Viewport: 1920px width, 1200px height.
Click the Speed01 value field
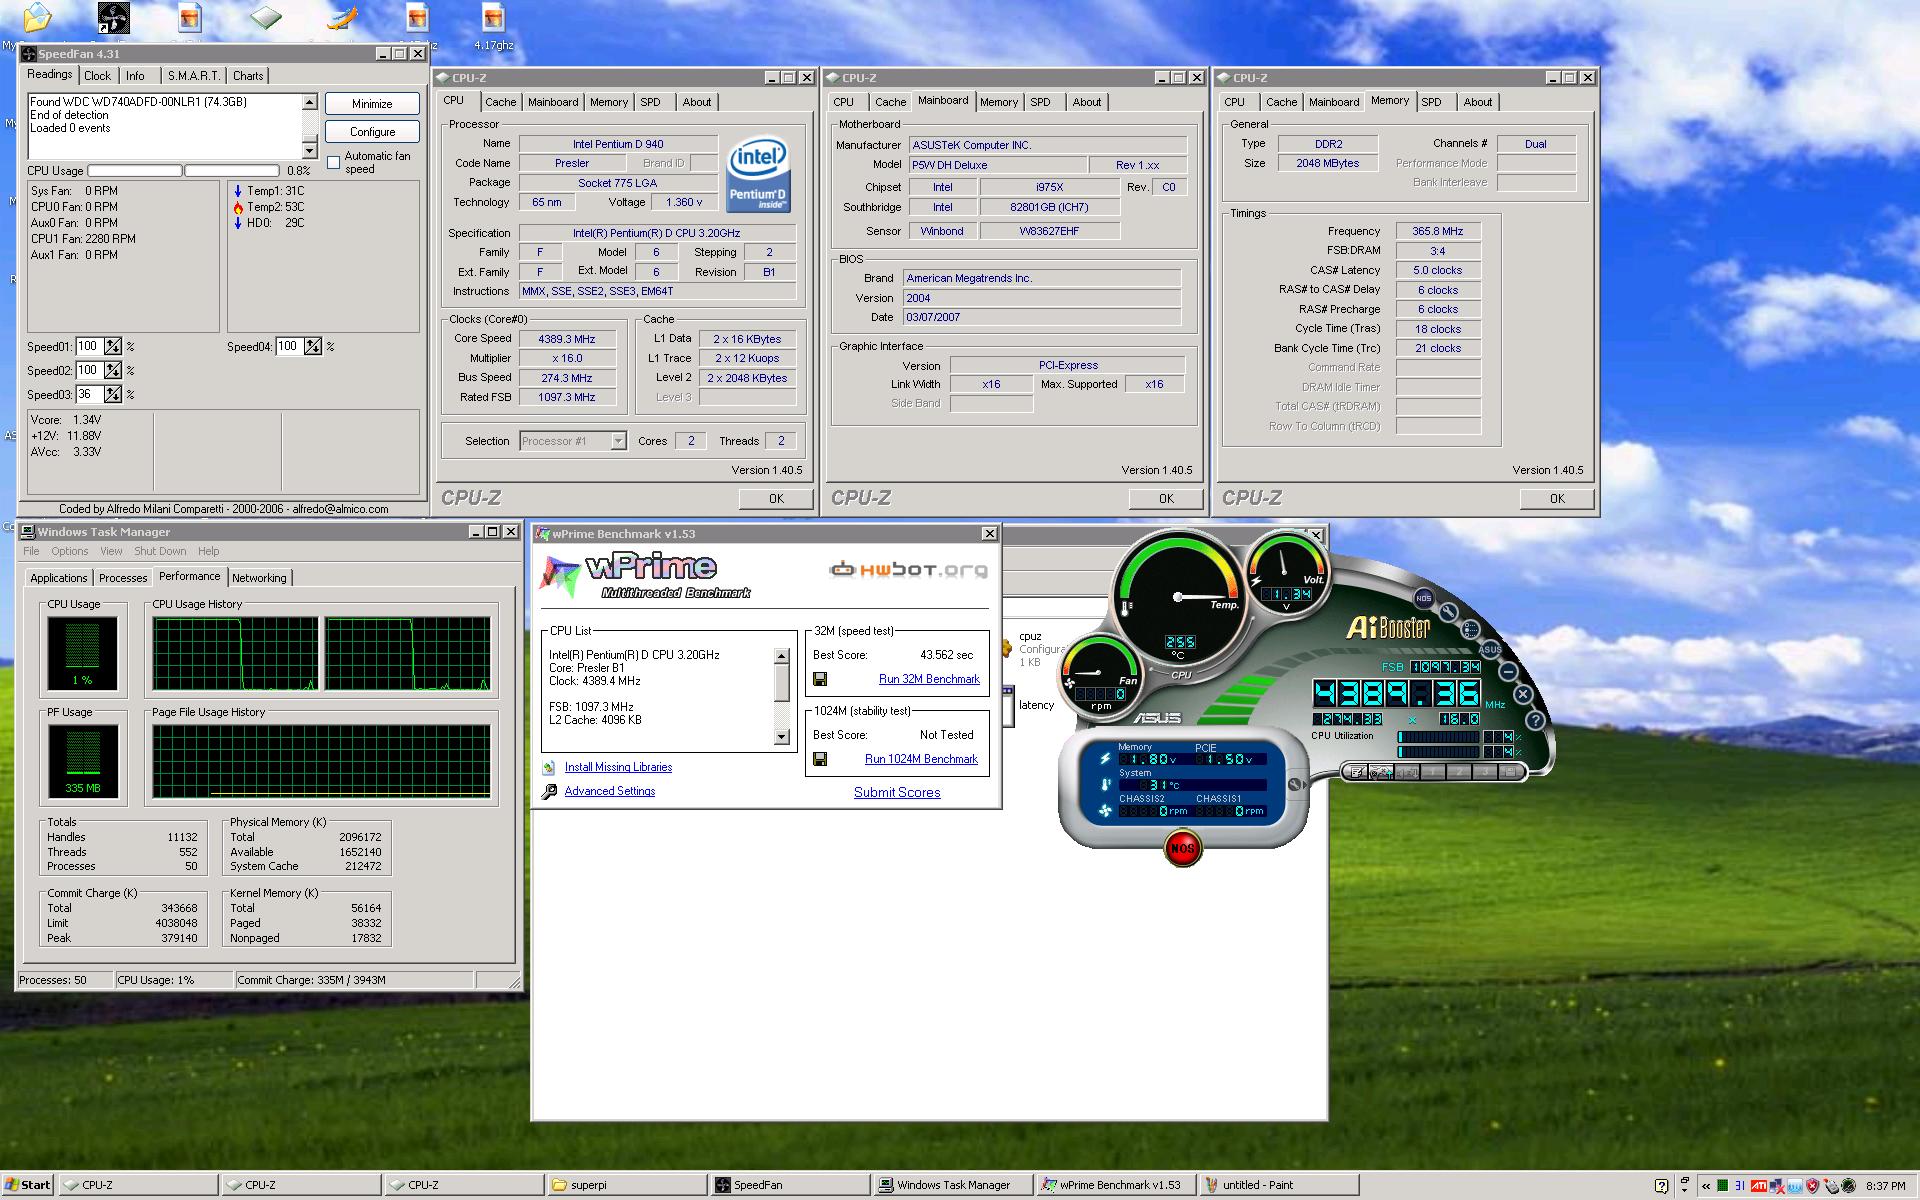(89, 346)
